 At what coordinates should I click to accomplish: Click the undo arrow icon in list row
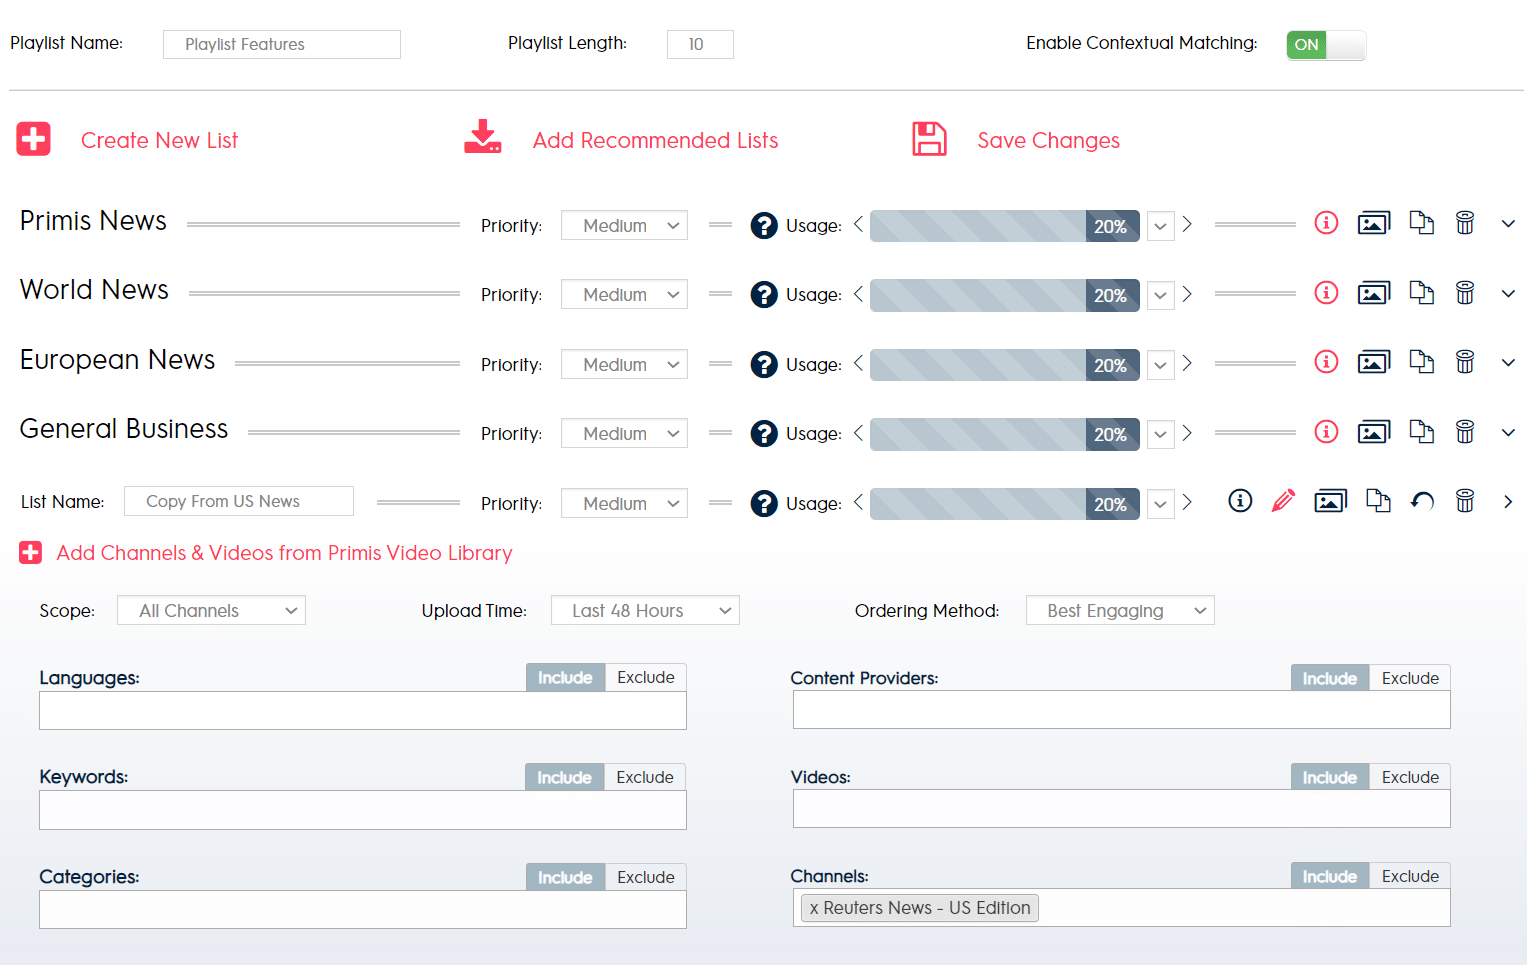[x=1421, y=501]
